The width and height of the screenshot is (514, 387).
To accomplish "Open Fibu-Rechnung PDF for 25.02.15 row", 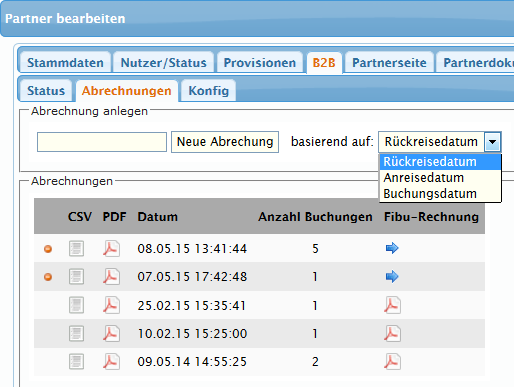I will (392, 305).
